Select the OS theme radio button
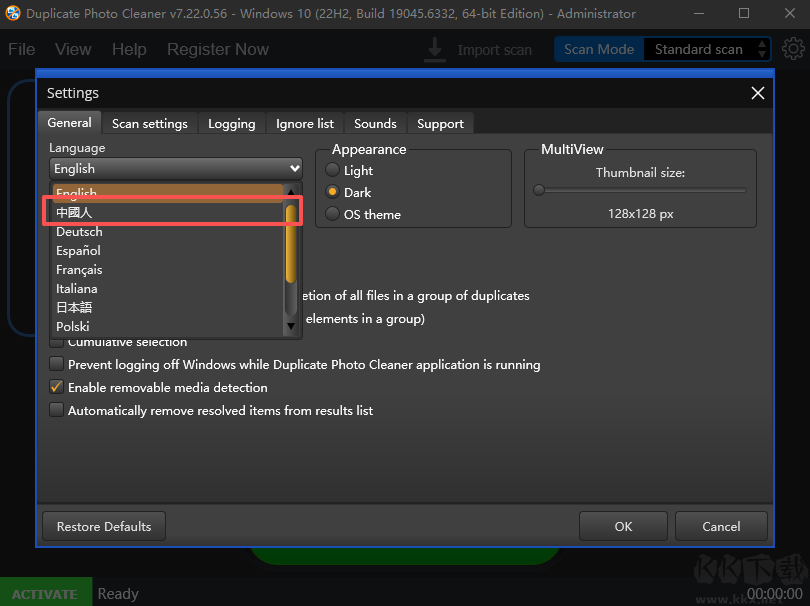 (x=334, y=214)
